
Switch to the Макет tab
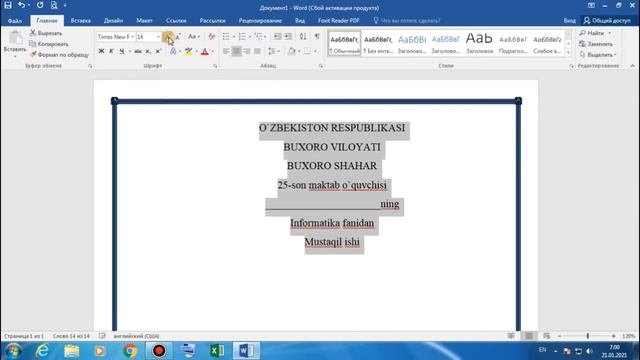[144, 20]
